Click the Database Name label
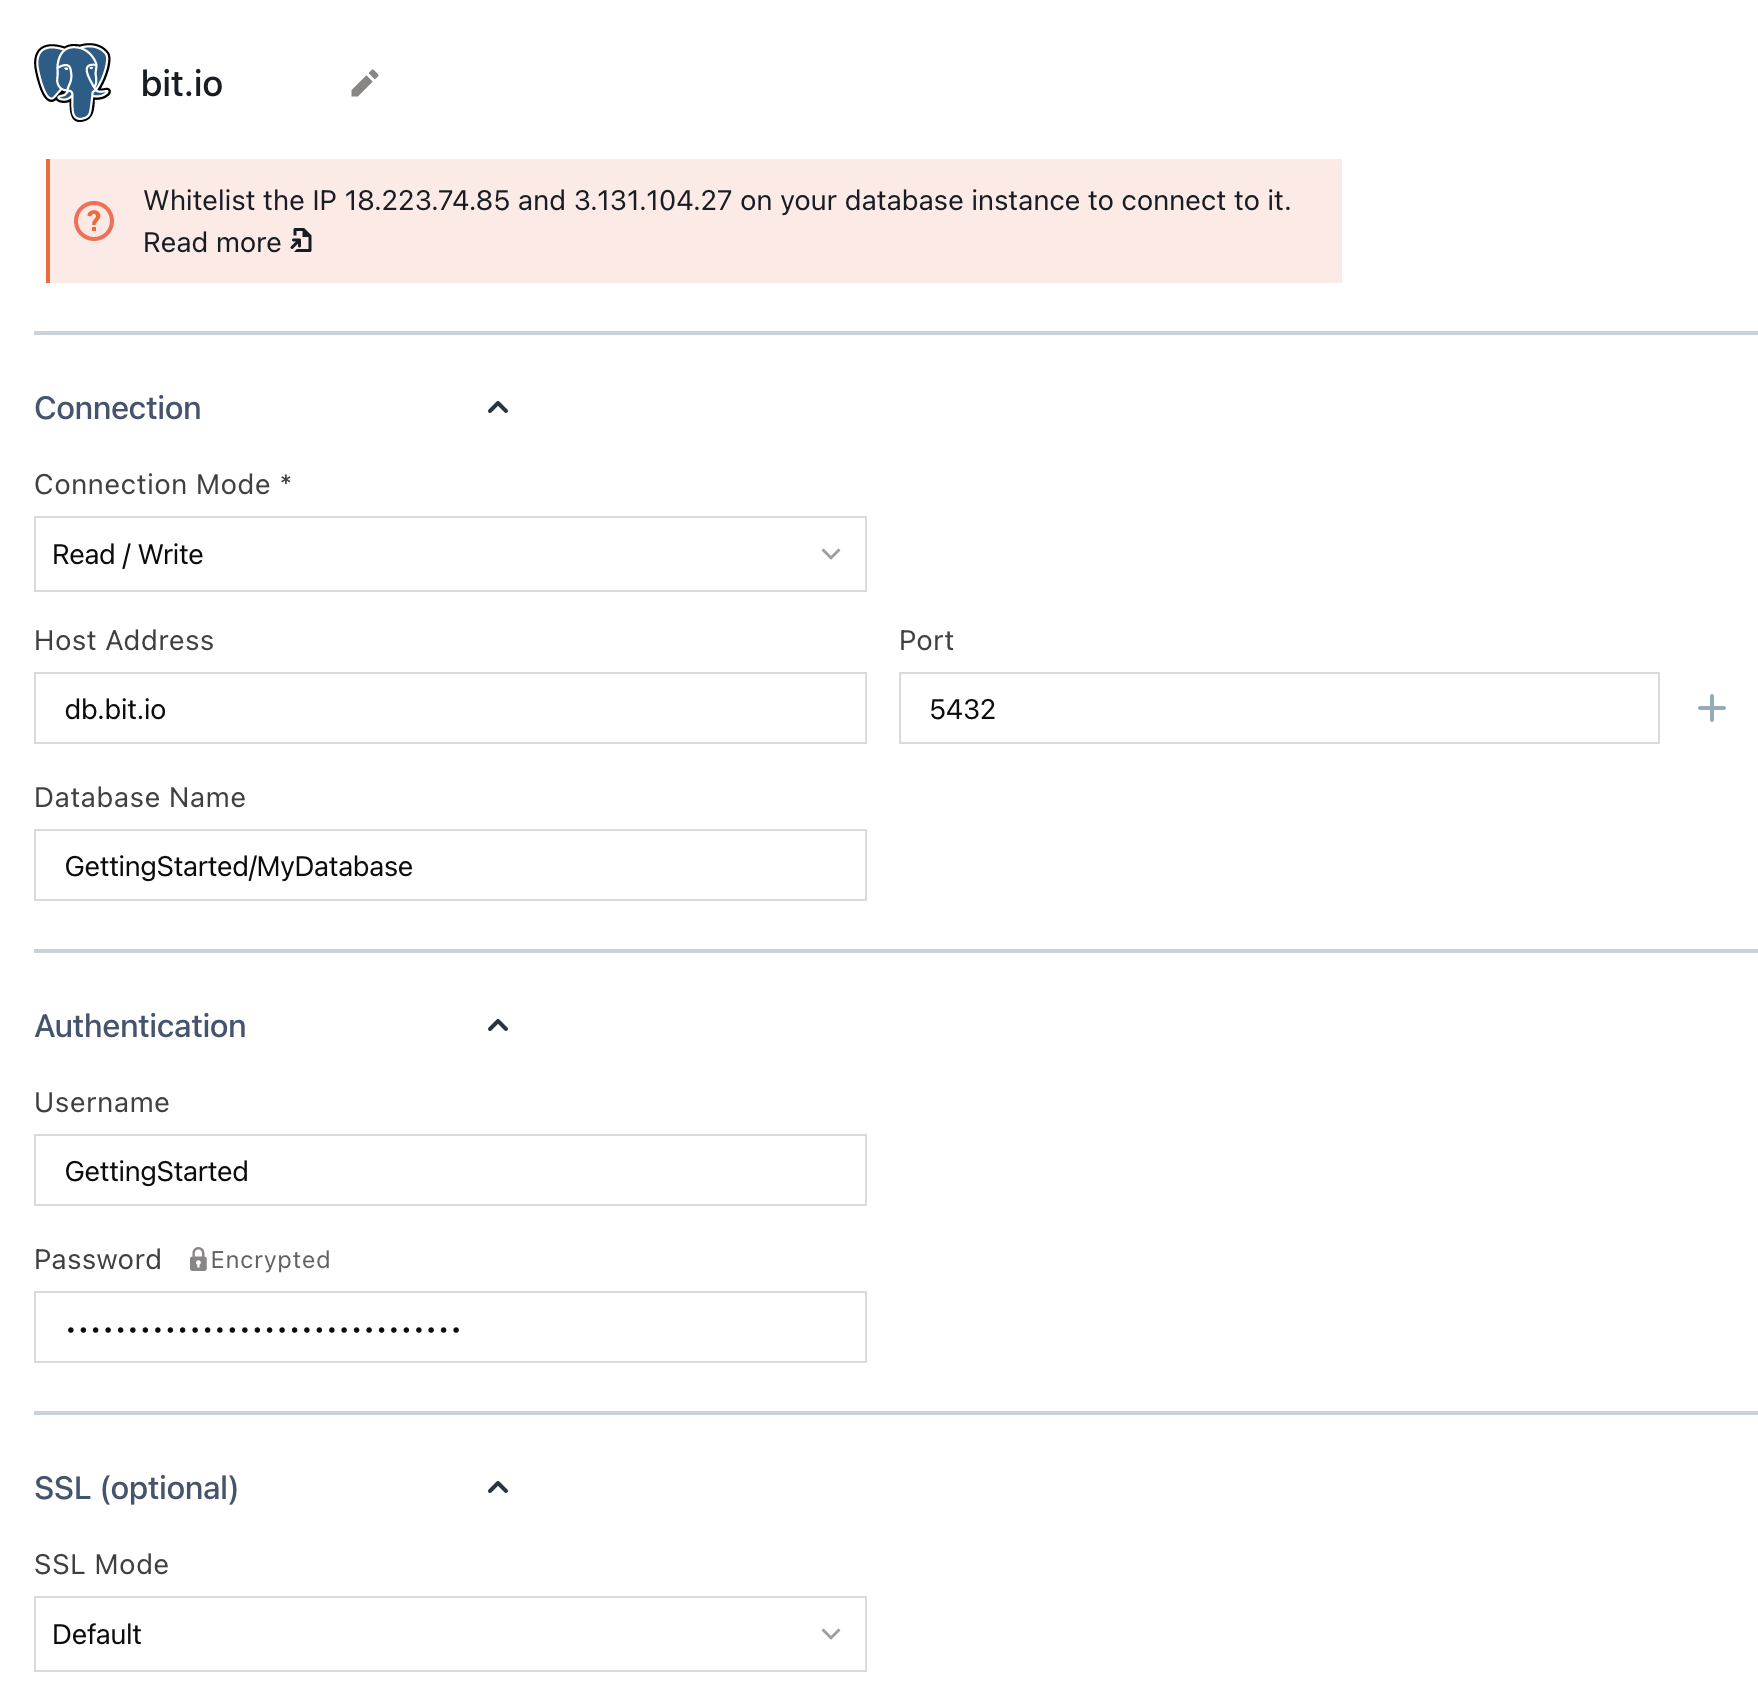1758x1692 pixels. coord(140,797)
